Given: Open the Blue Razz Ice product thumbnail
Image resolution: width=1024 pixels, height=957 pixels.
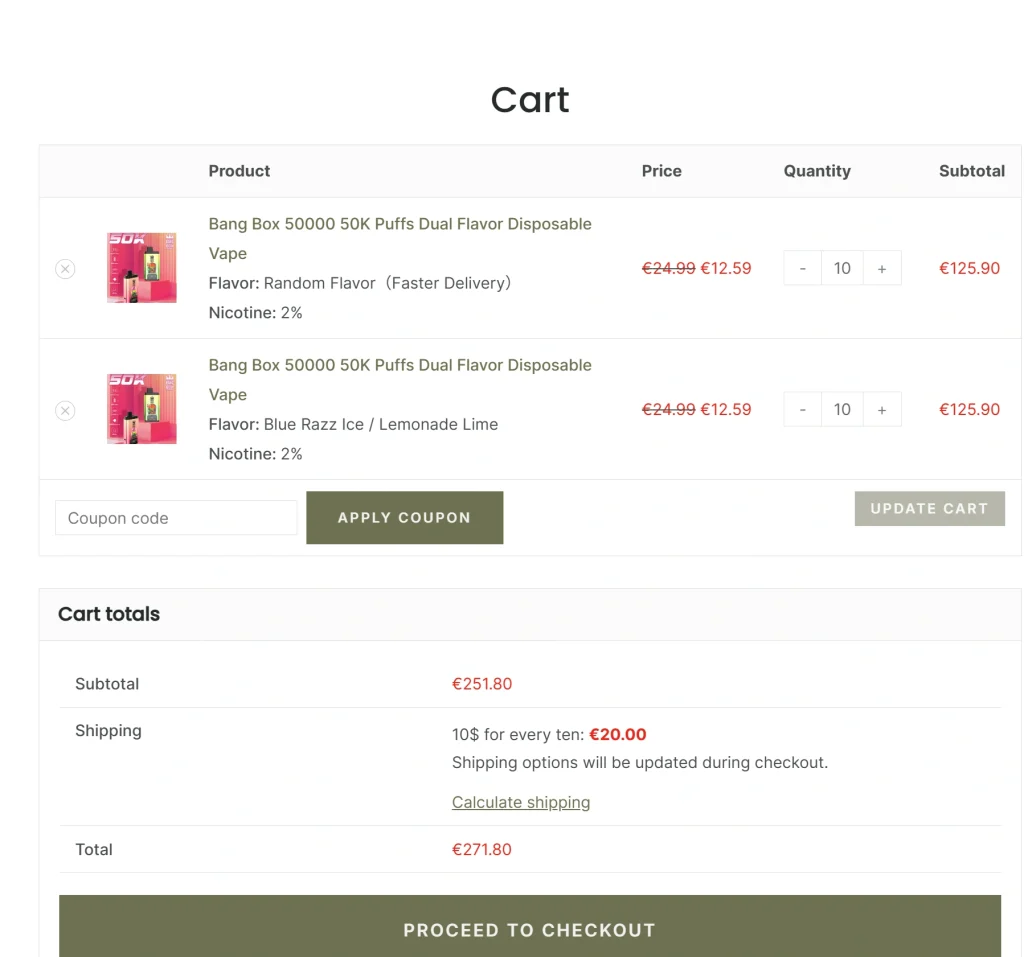Looking at the screenshot, I should pos(142,409).
